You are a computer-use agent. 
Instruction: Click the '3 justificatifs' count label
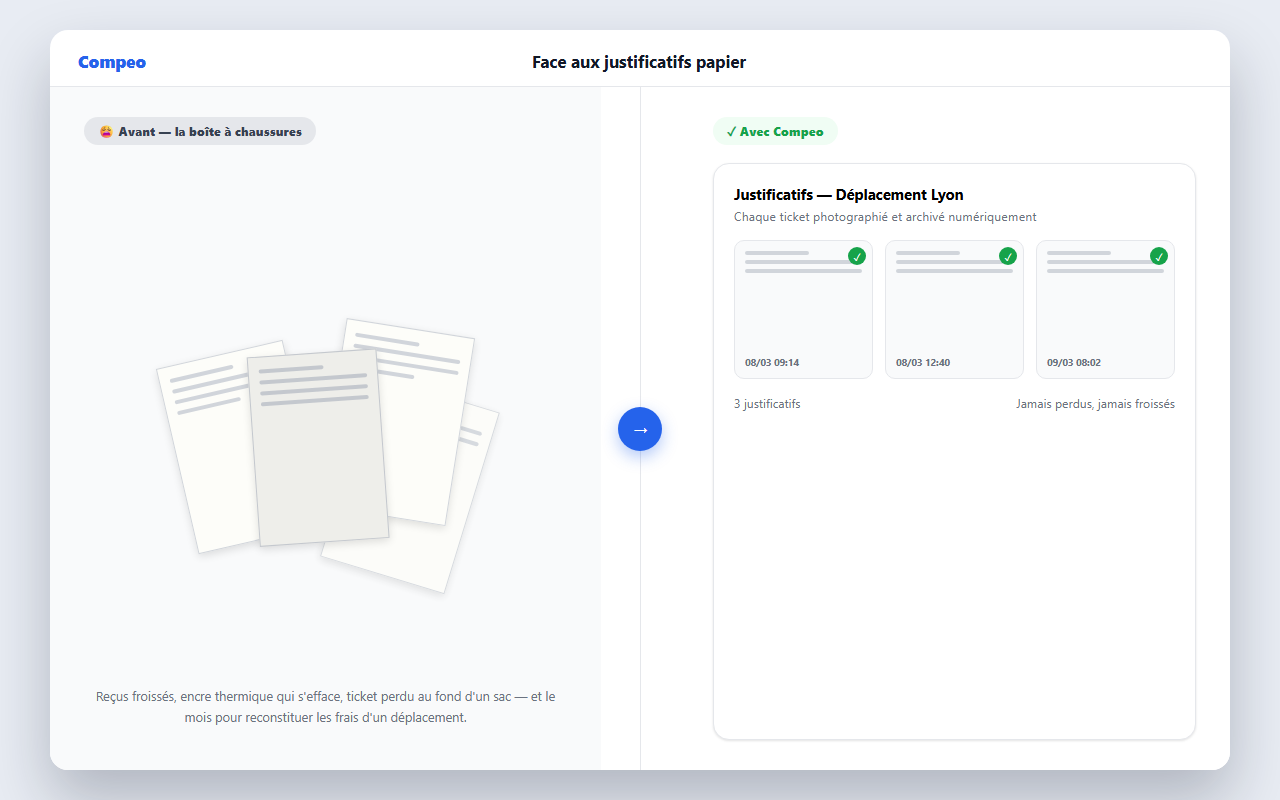pyautogui.click(x=767, y=404)
